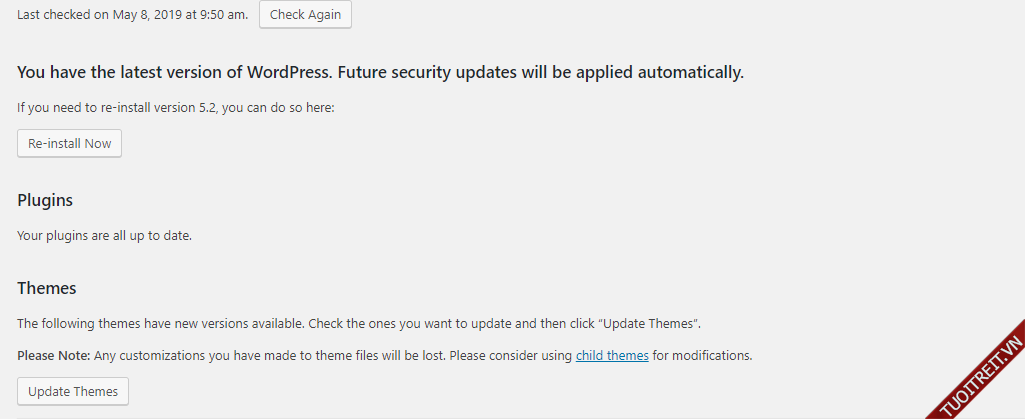Click the plugins are all up to date message
This screenshot has height=419, width=1025.
(104, 236)
